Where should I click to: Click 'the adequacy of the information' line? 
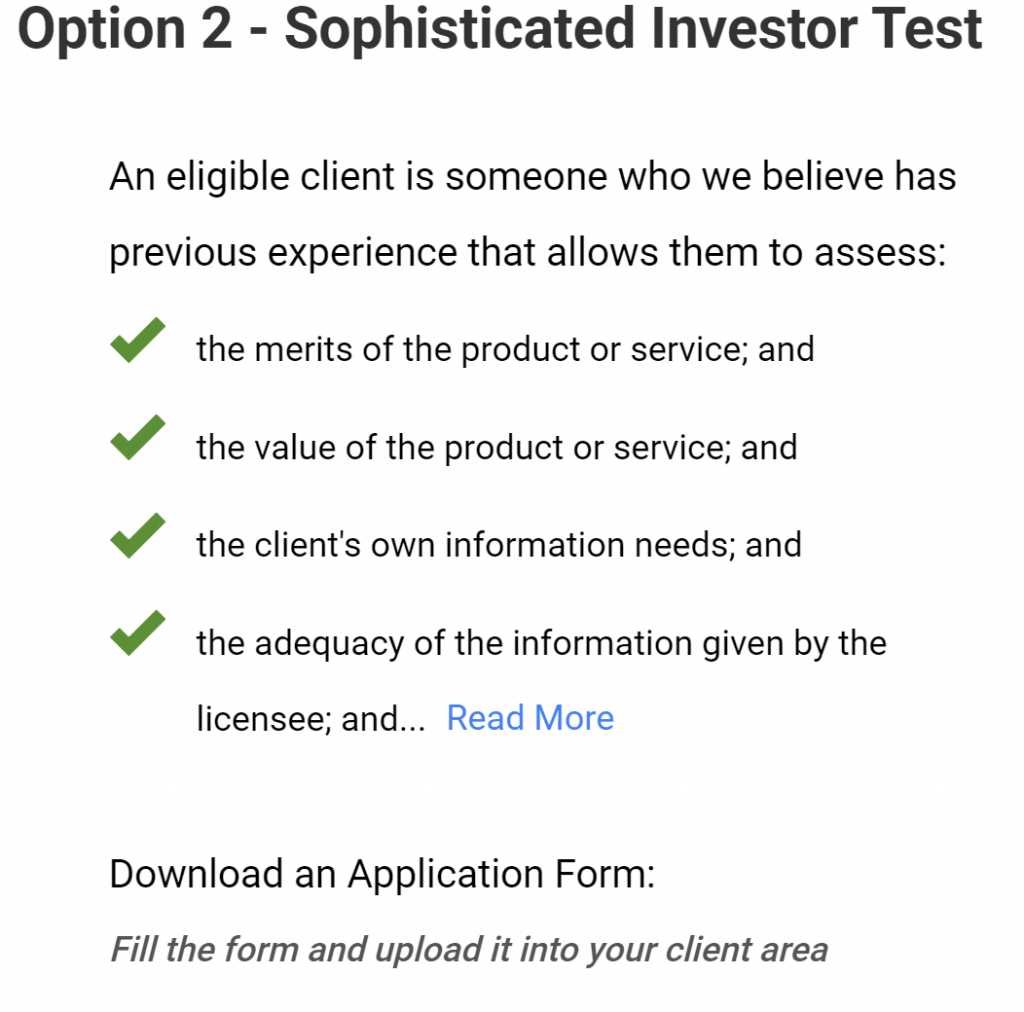(541, 644)
